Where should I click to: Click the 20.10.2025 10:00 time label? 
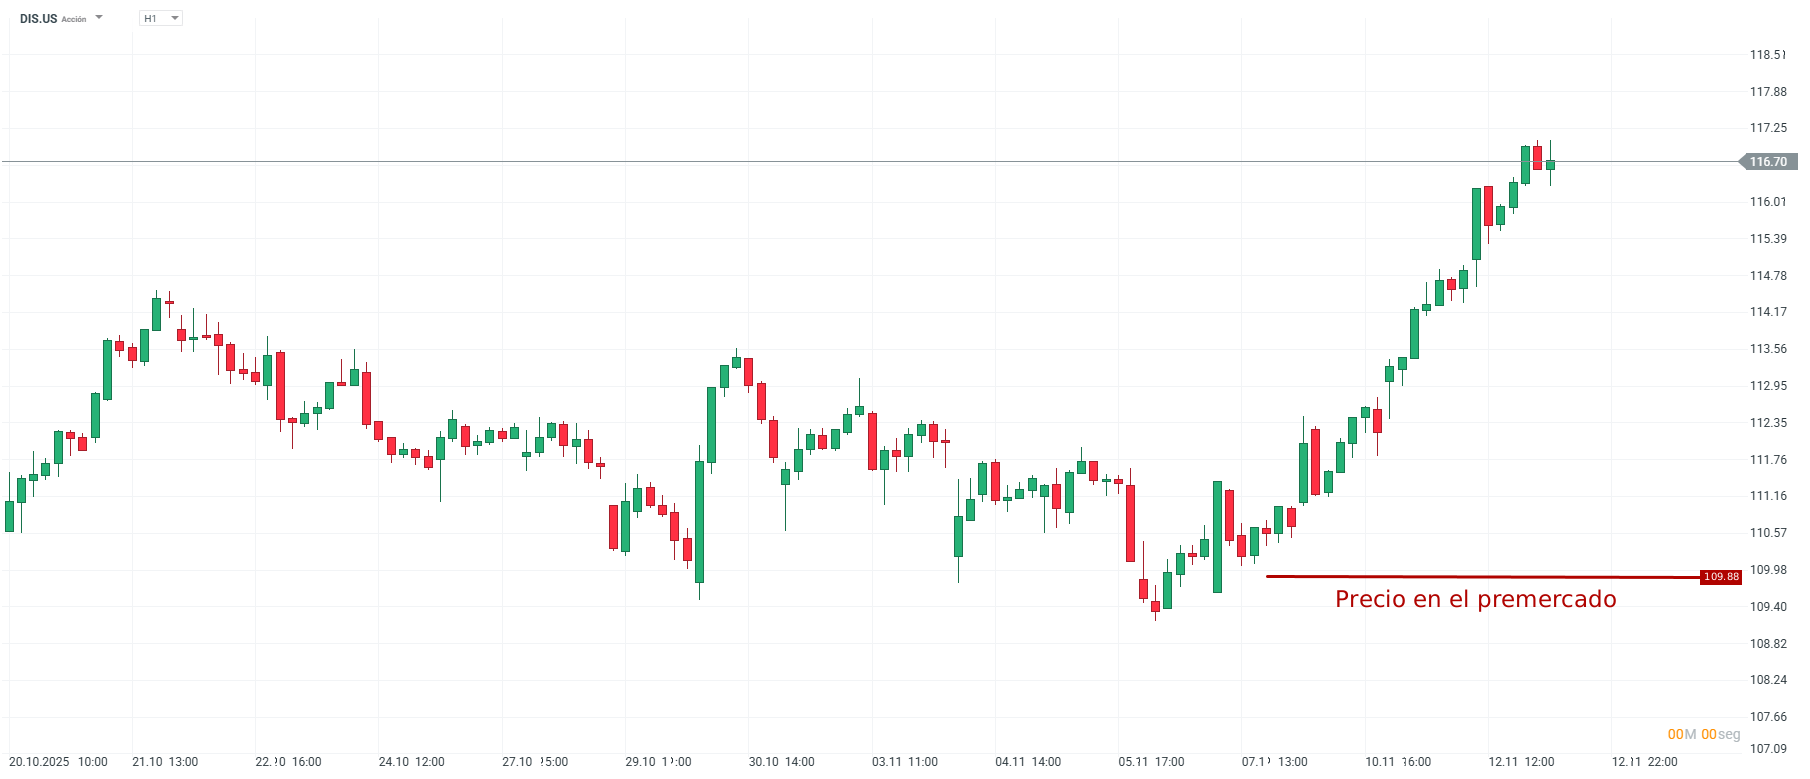tap(58, 762)
